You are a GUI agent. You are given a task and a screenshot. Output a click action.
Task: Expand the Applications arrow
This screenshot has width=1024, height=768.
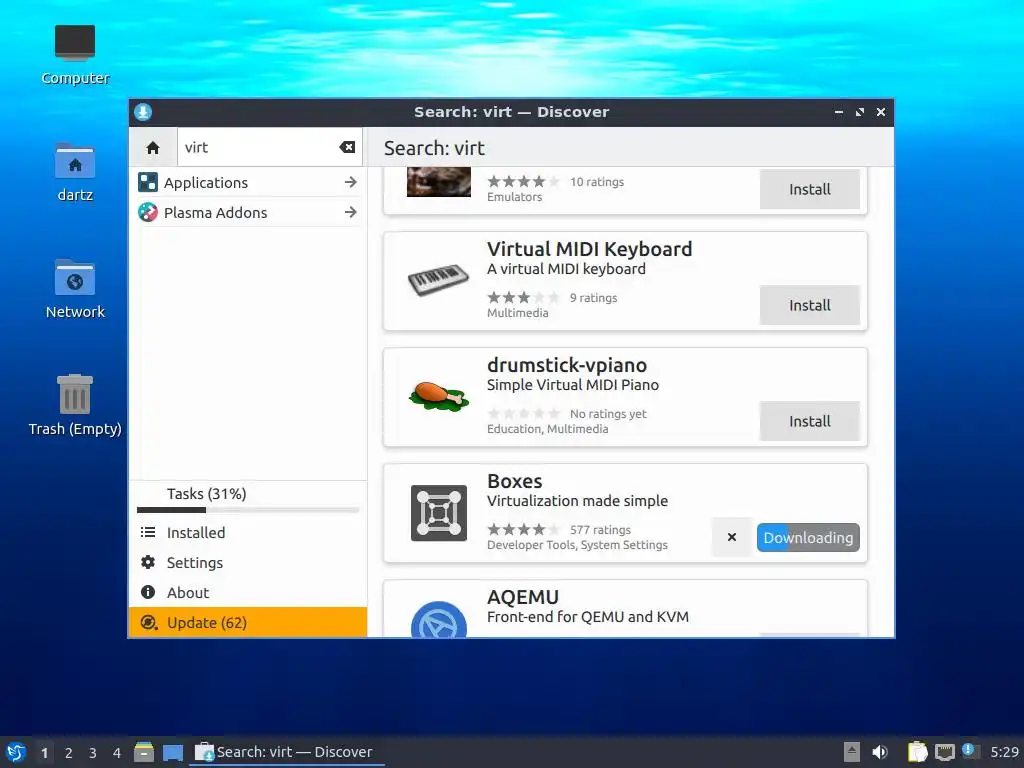pyautogui.click(x=351, y=182)
